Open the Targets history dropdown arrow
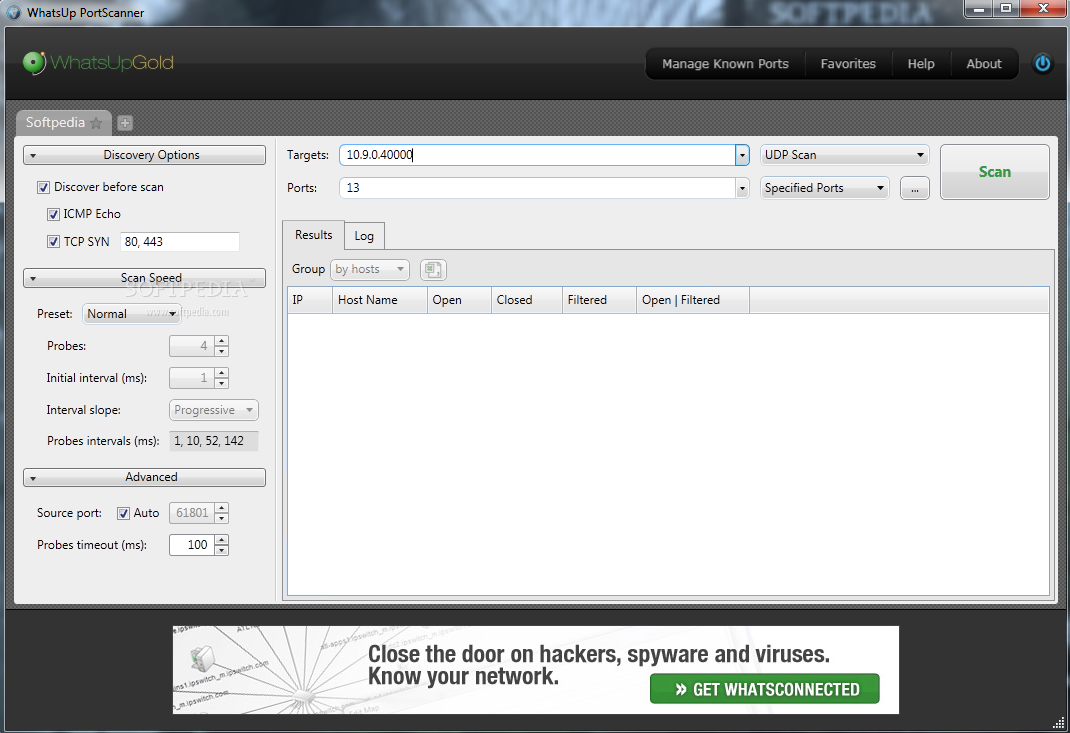Viewport: 1070px width, 733px height. pos(742,155)
